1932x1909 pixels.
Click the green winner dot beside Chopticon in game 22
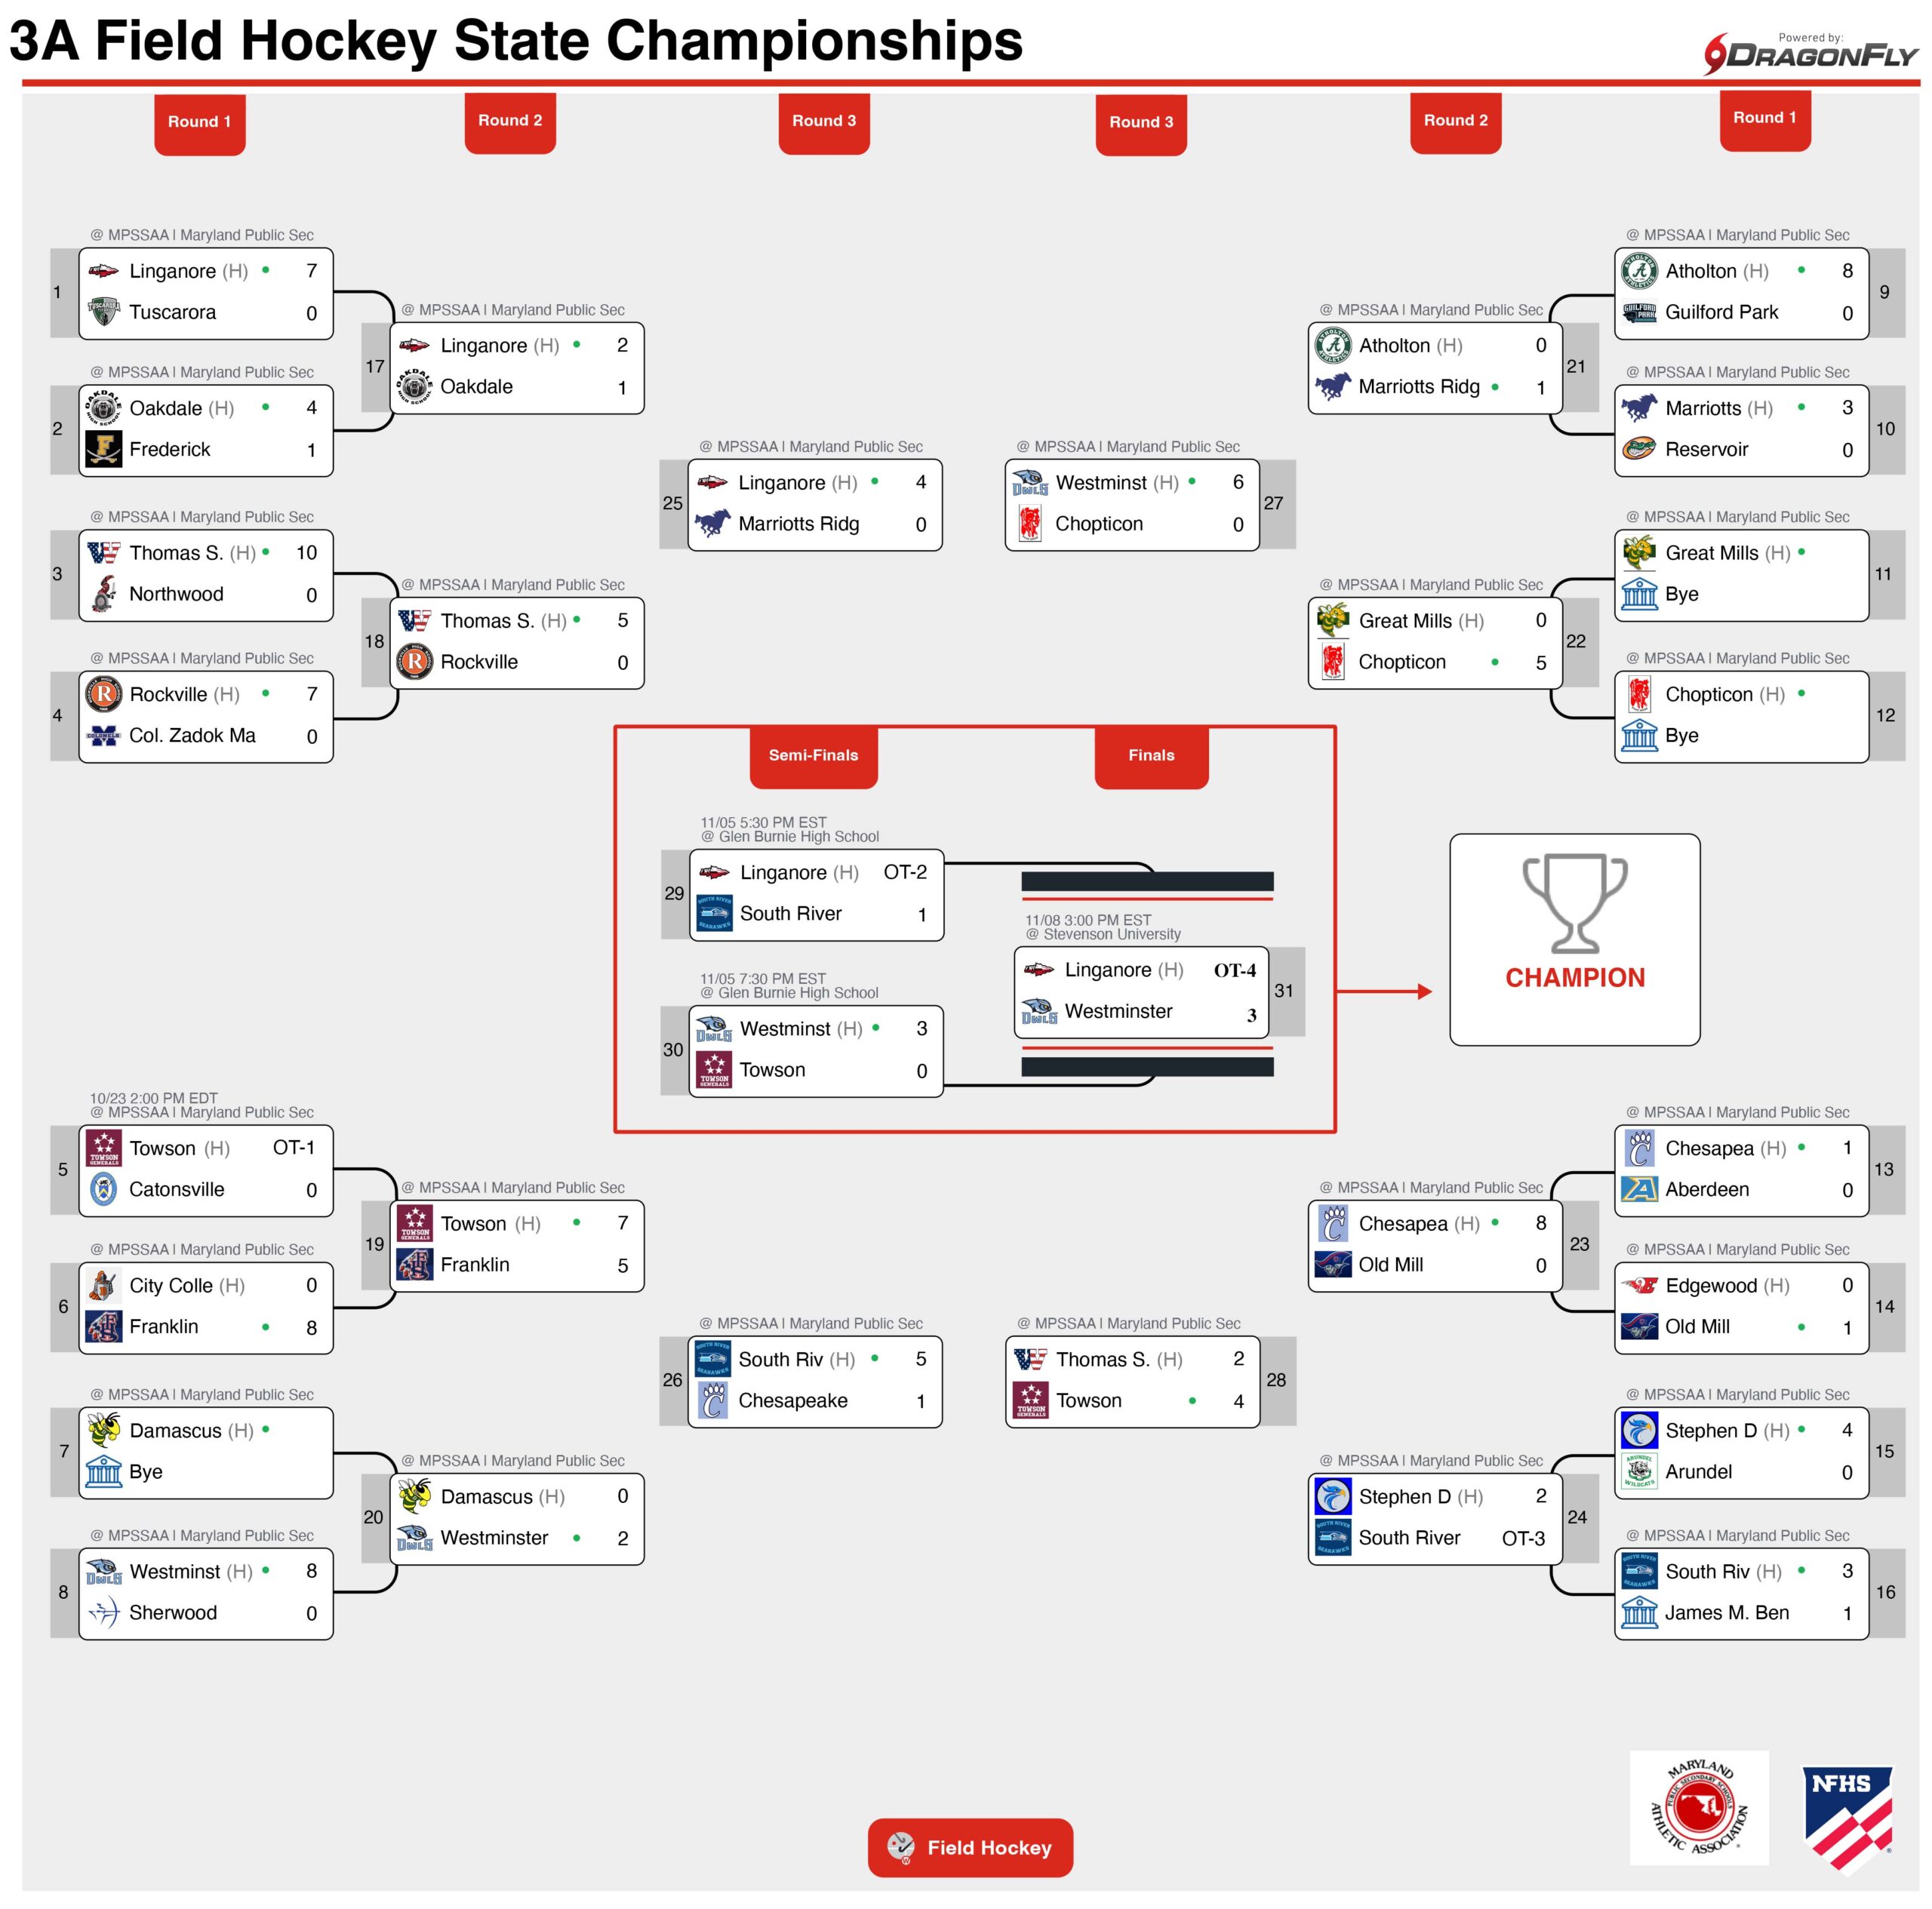pyautogui.click(x=1494, y=662)
